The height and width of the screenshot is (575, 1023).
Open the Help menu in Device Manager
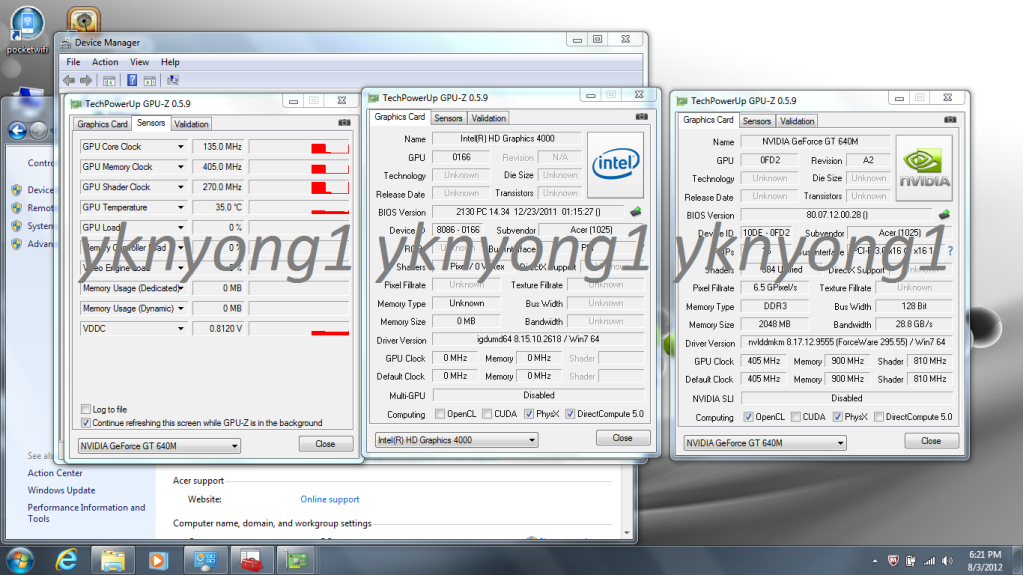point(170,62)
